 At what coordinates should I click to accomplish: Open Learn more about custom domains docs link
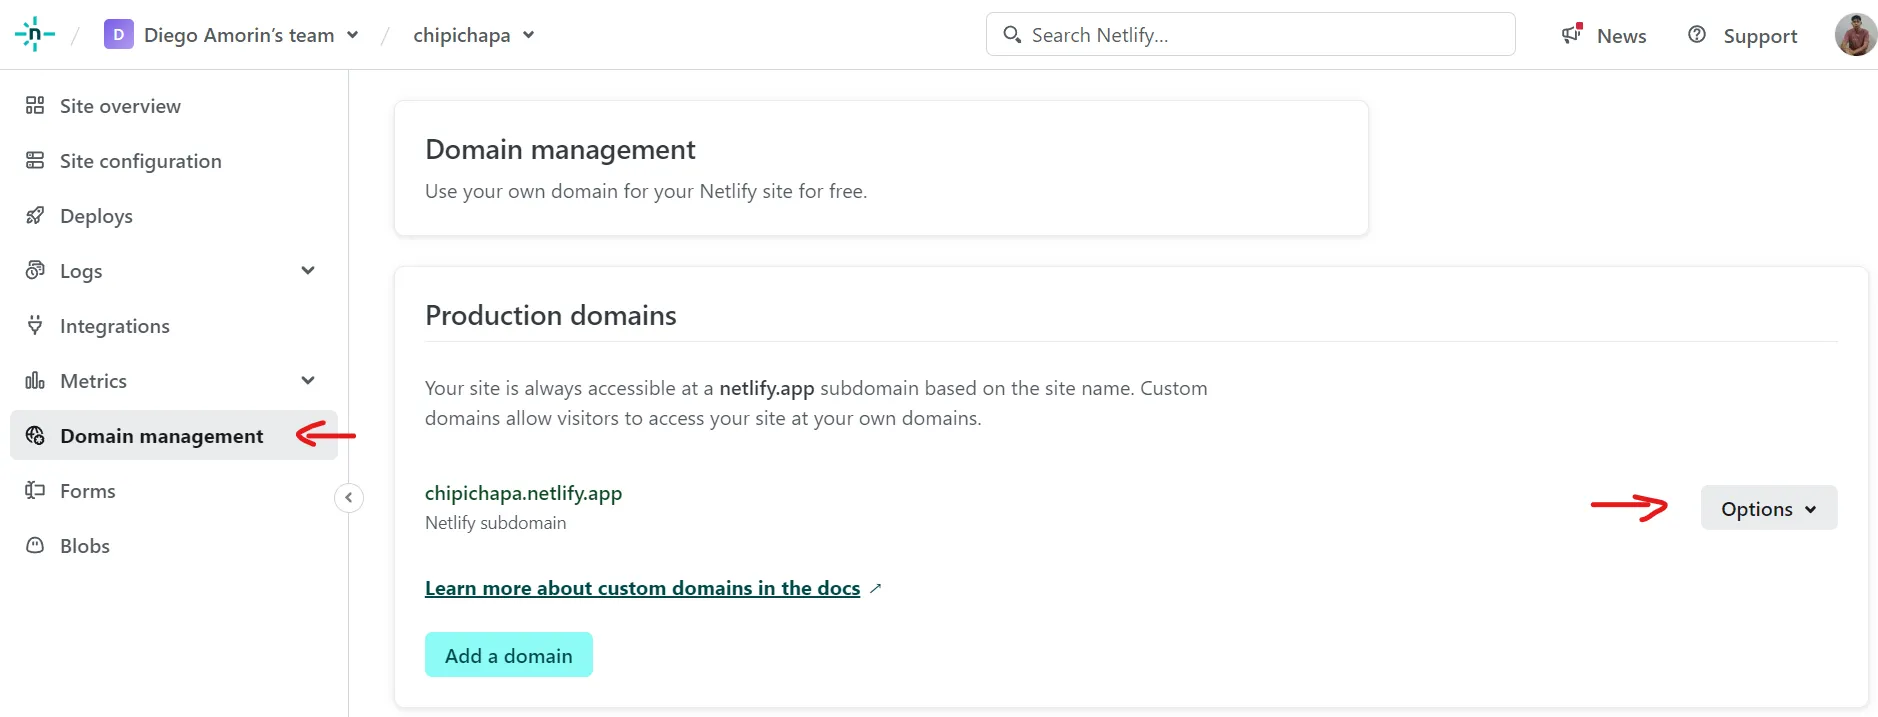642,588
